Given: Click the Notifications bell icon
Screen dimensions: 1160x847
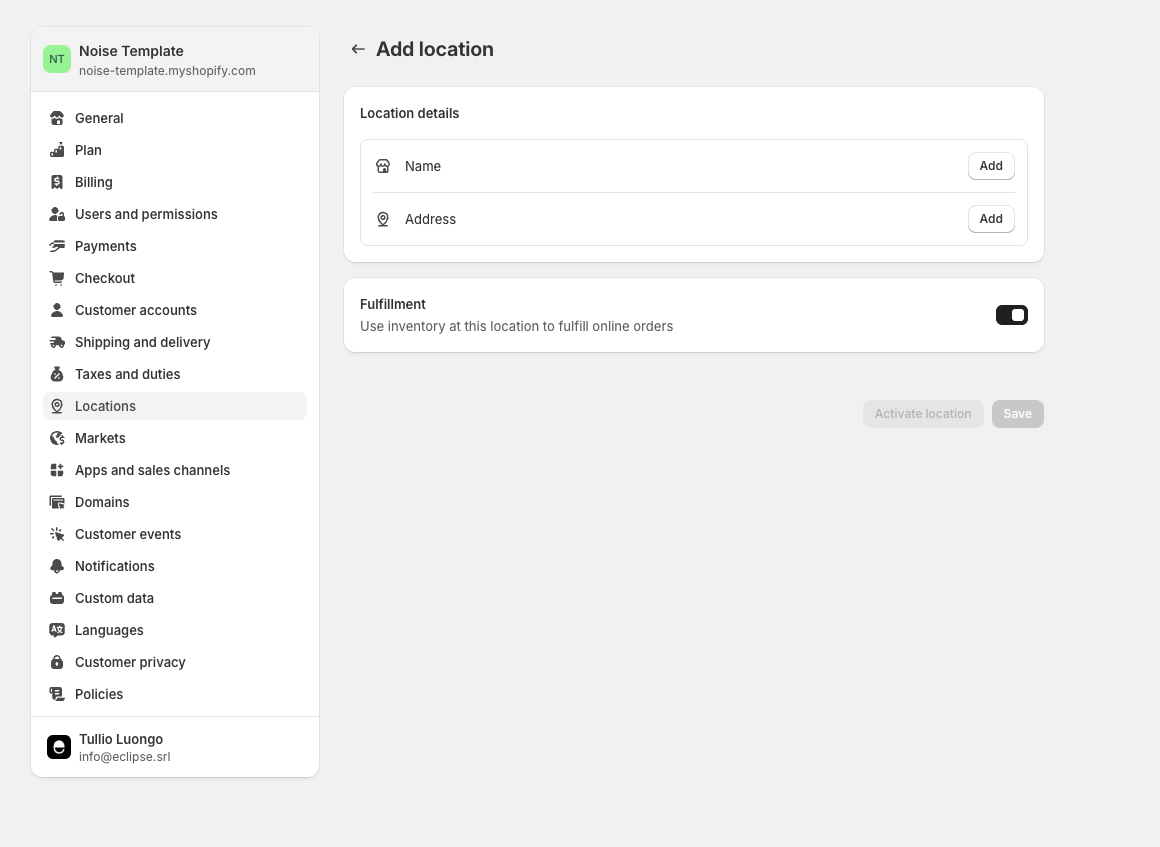Looking at the screenshot, I should pyautogui.click(x=57, y=566).
